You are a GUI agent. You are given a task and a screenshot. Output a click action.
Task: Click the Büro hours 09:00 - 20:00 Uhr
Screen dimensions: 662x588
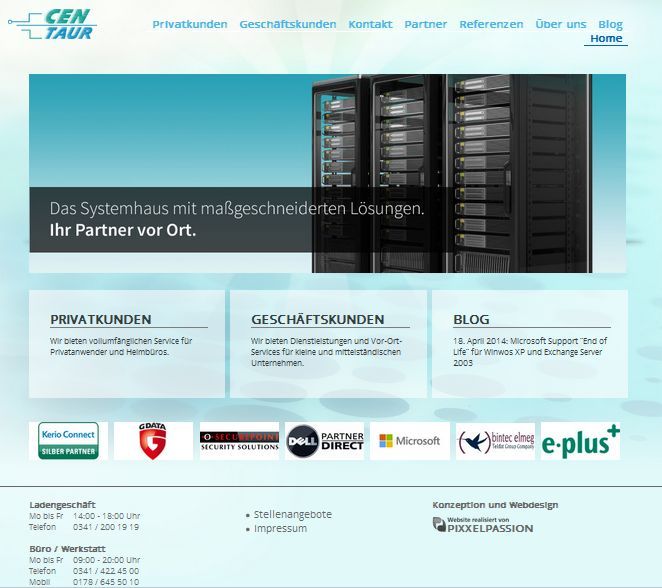(x=106, y=560)
